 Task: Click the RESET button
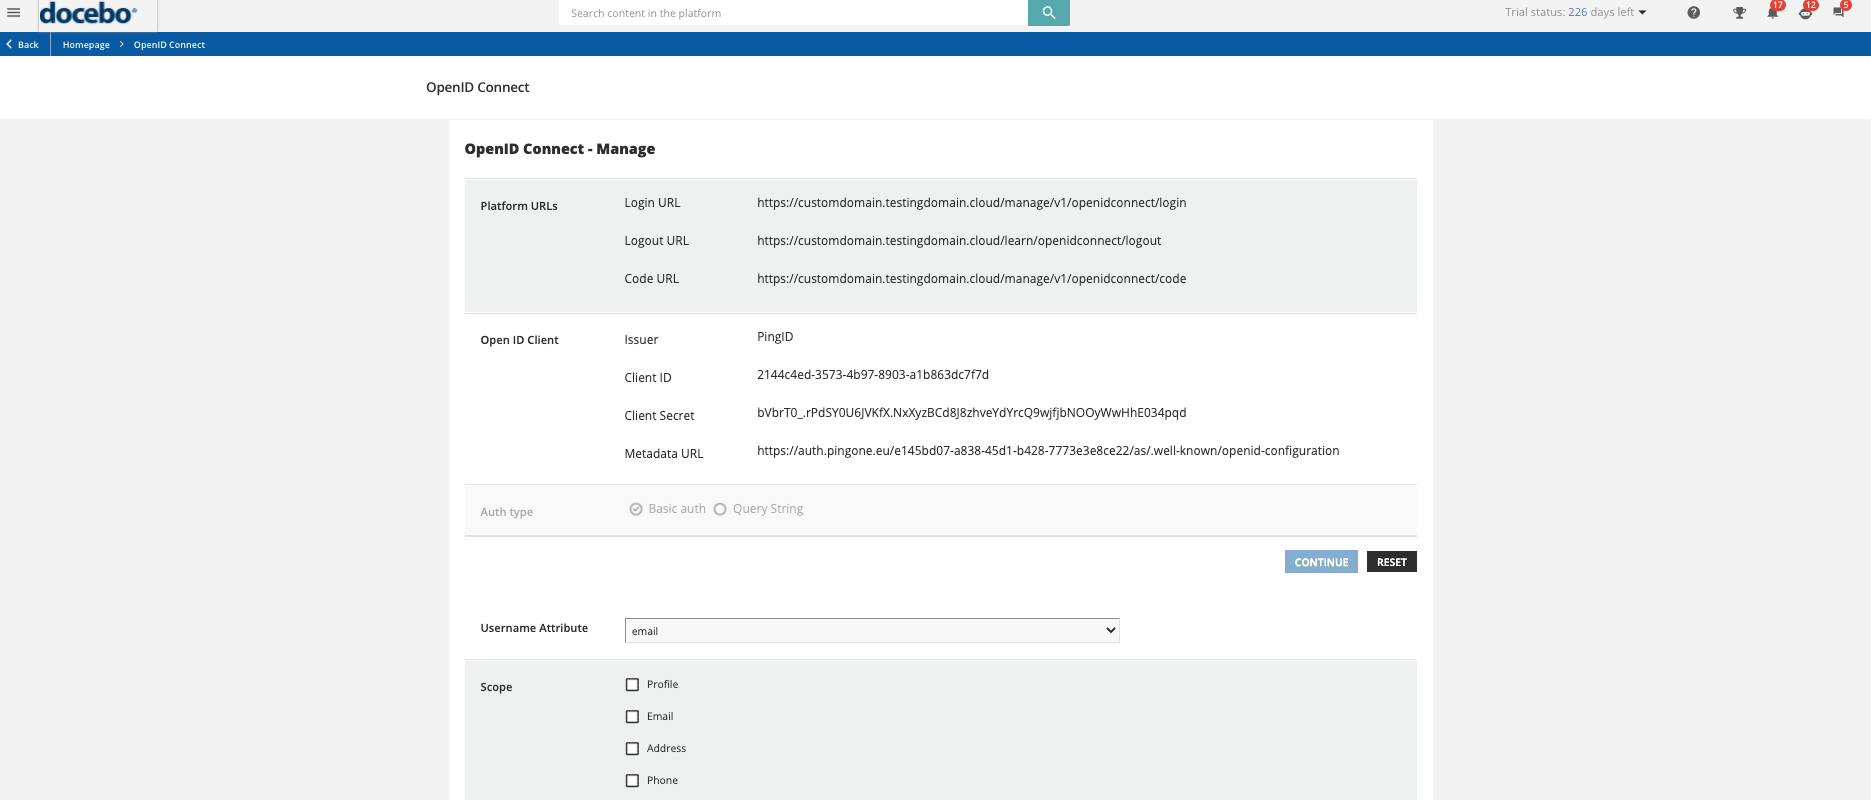pyautogui.click(x=1391, y=562)
